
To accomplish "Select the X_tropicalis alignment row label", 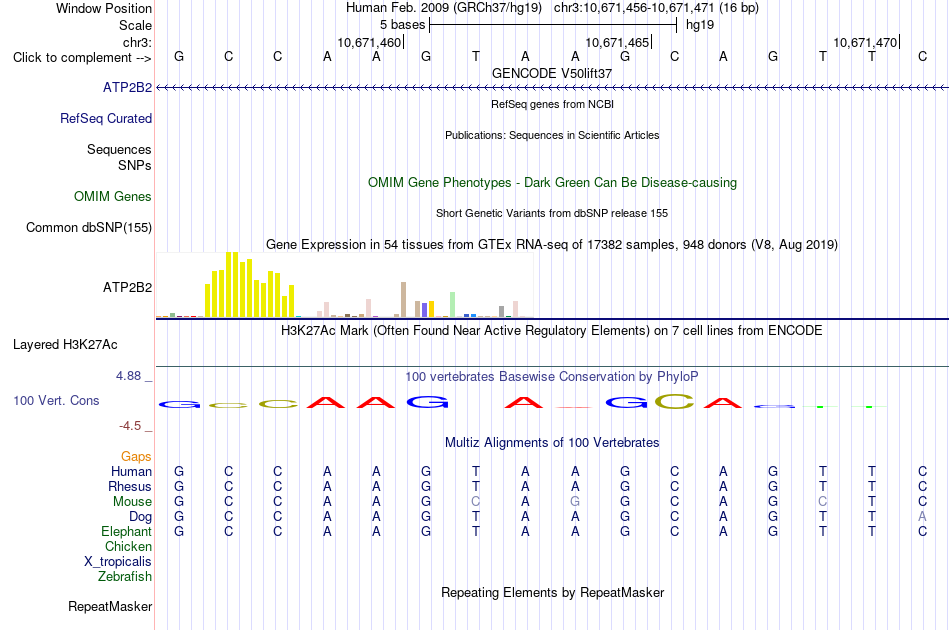I will click(x=118, y=562).
